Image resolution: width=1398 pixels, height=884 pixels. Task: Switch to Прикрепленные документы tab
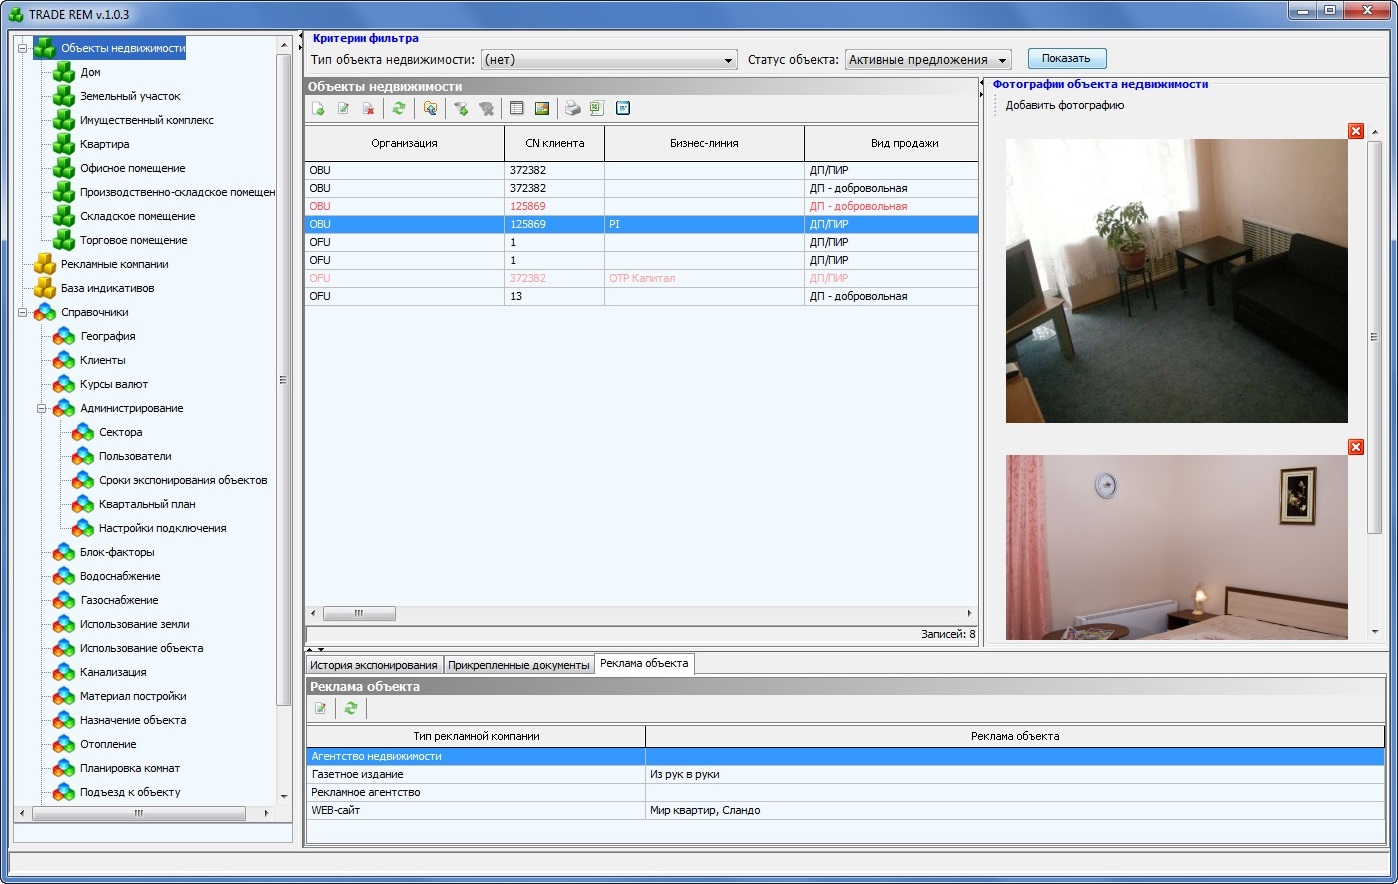[519, 665]
